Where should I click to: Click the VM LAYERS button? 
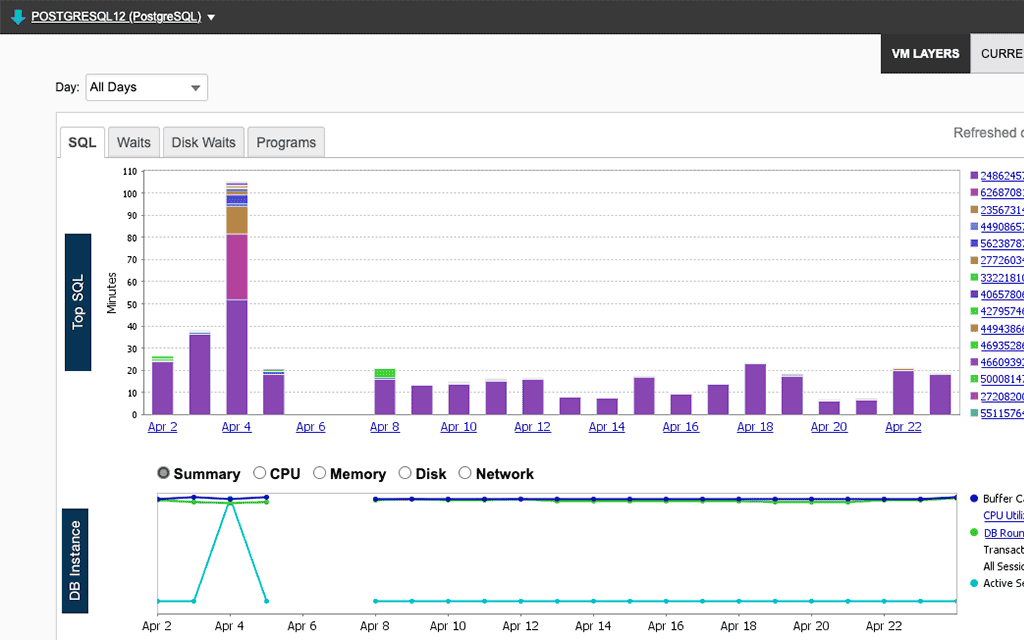coord(925,54)
